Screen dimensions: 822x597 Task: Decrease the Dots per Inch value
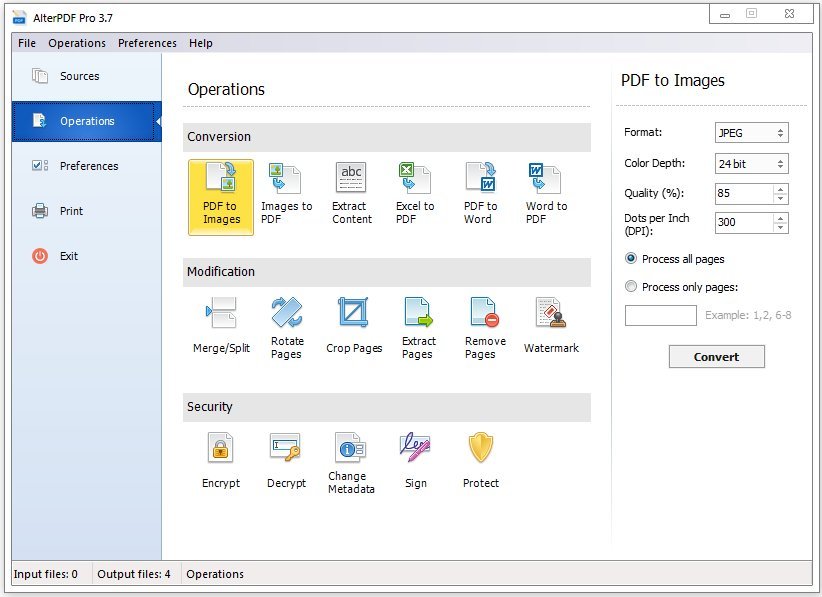click(780, 227)
